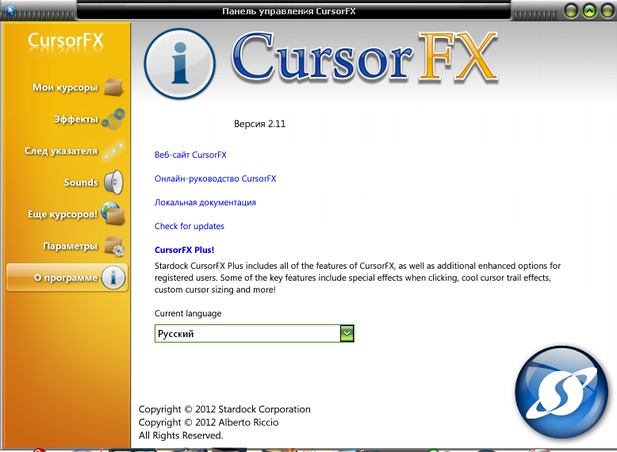Click the discs icon beside Эффекты

[x=113, y=118]
